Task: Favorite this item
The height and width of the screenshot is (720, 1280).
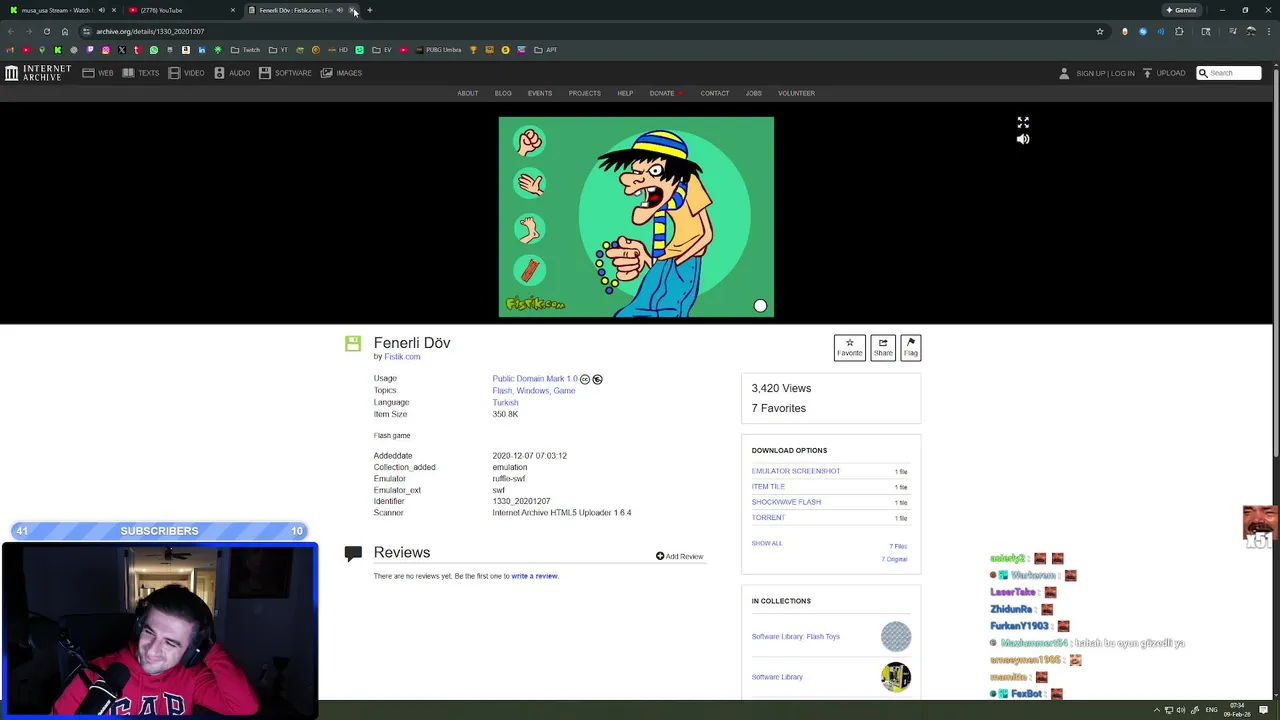Action: 849,348
